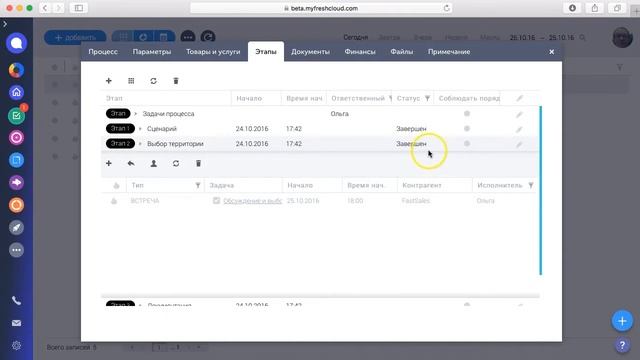Open the rocket sidebar icon
Viewport: 640px width, 360px height.
[x=16, y=227]
